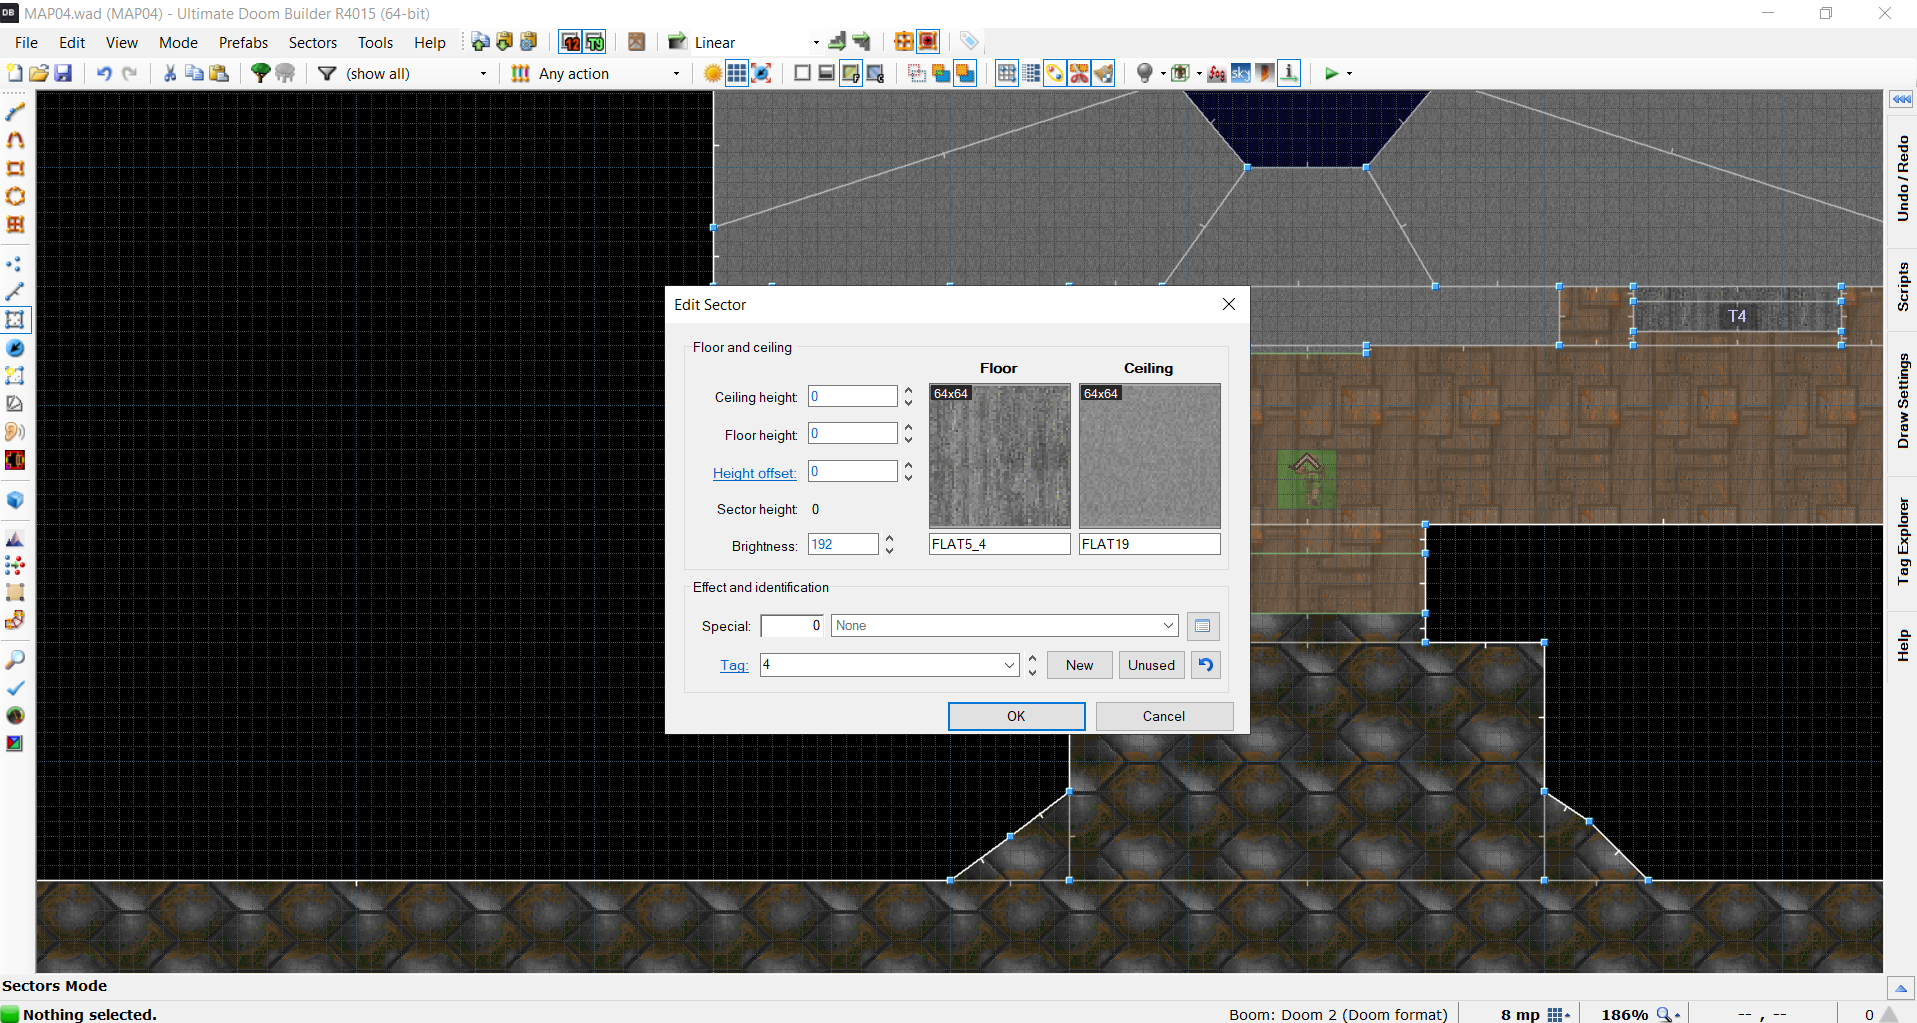This screenshot has width=1917, height=1023.
Task: Select the Draw Ellipse tool
Action: click(x=15, y=196)
